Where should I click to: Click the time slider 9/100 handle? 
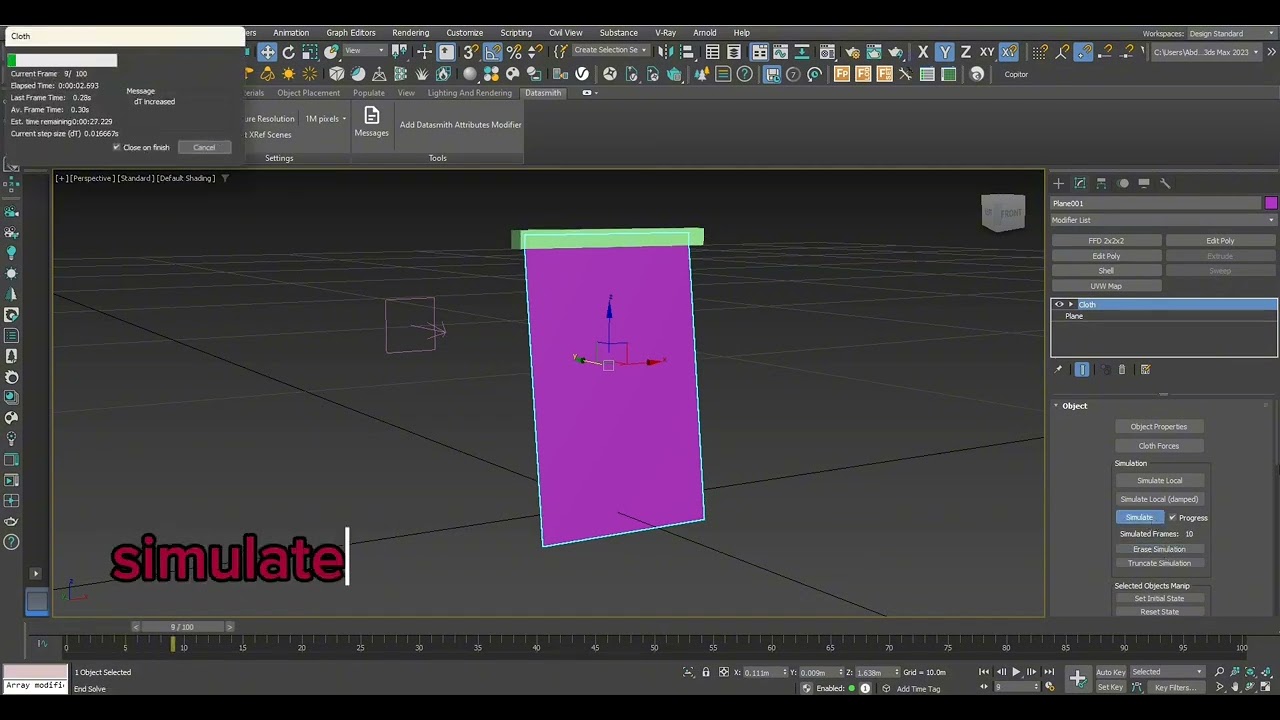[x=182, y=627]
